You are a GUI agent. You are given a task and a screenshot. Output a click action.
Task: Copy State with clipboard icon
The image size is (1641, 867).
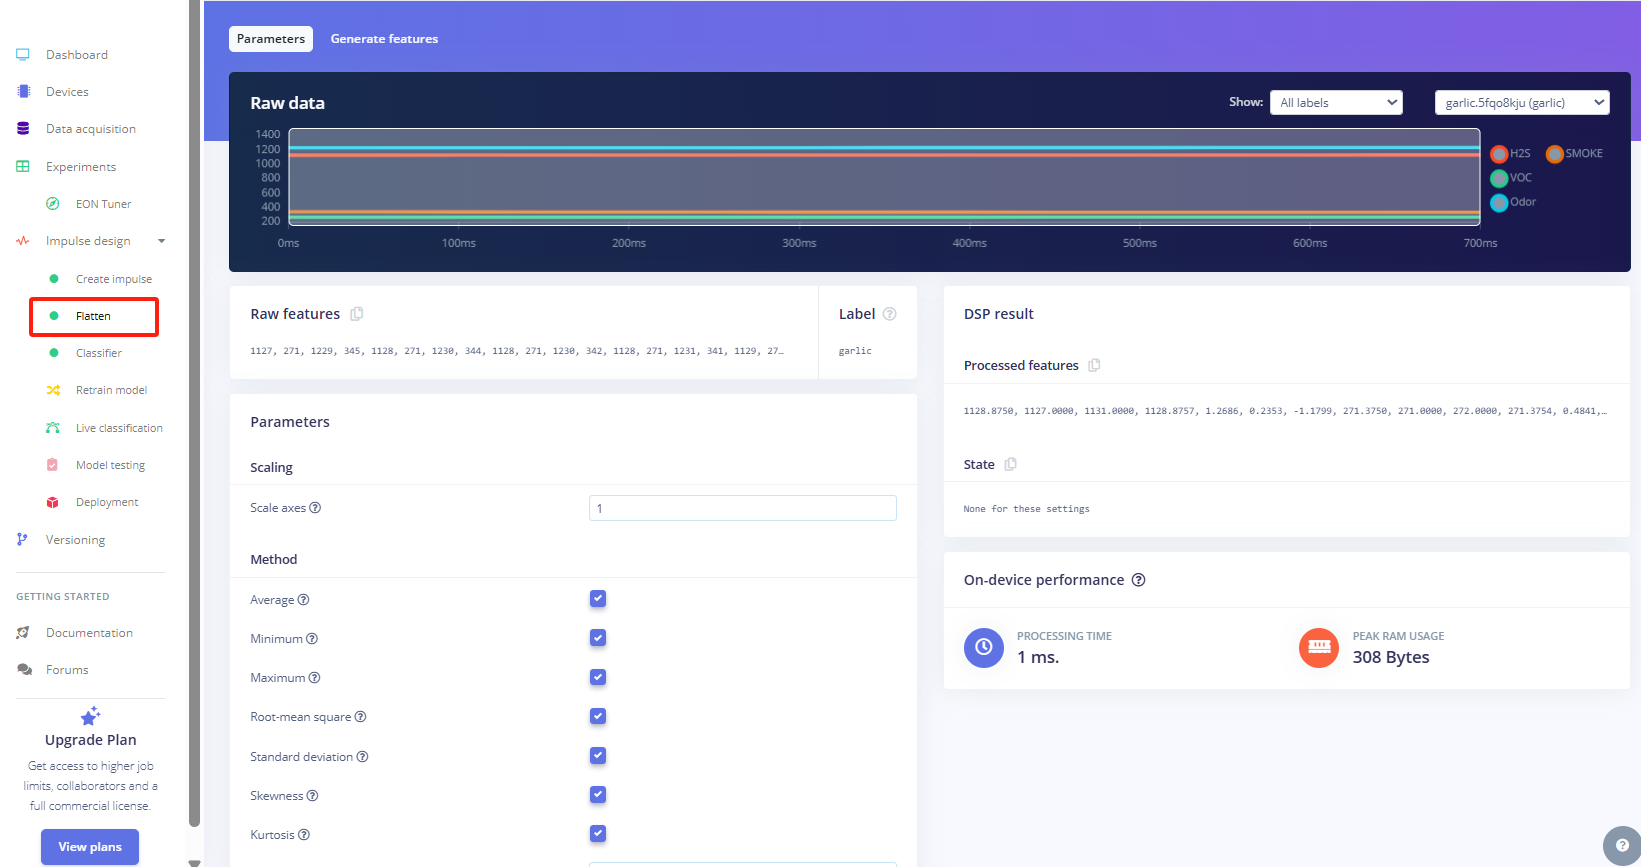pyautogui.click(x=1010, y=464)
